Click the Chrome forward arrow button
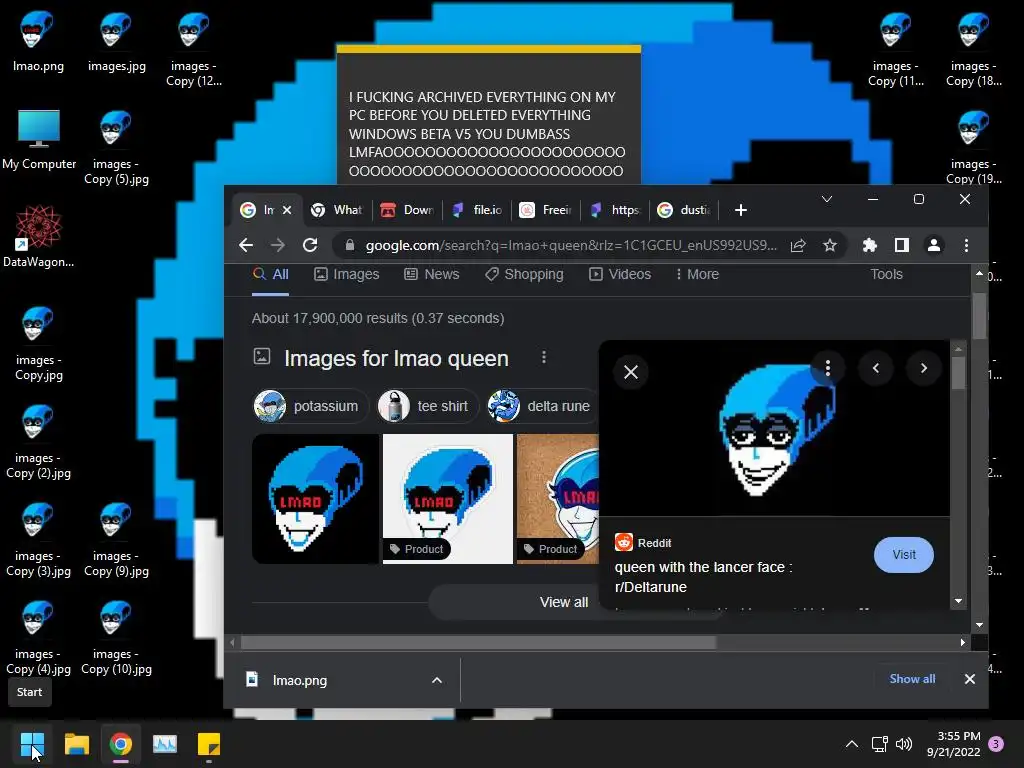The height and width of the screenshot is (768, 1024). (278, 246)
